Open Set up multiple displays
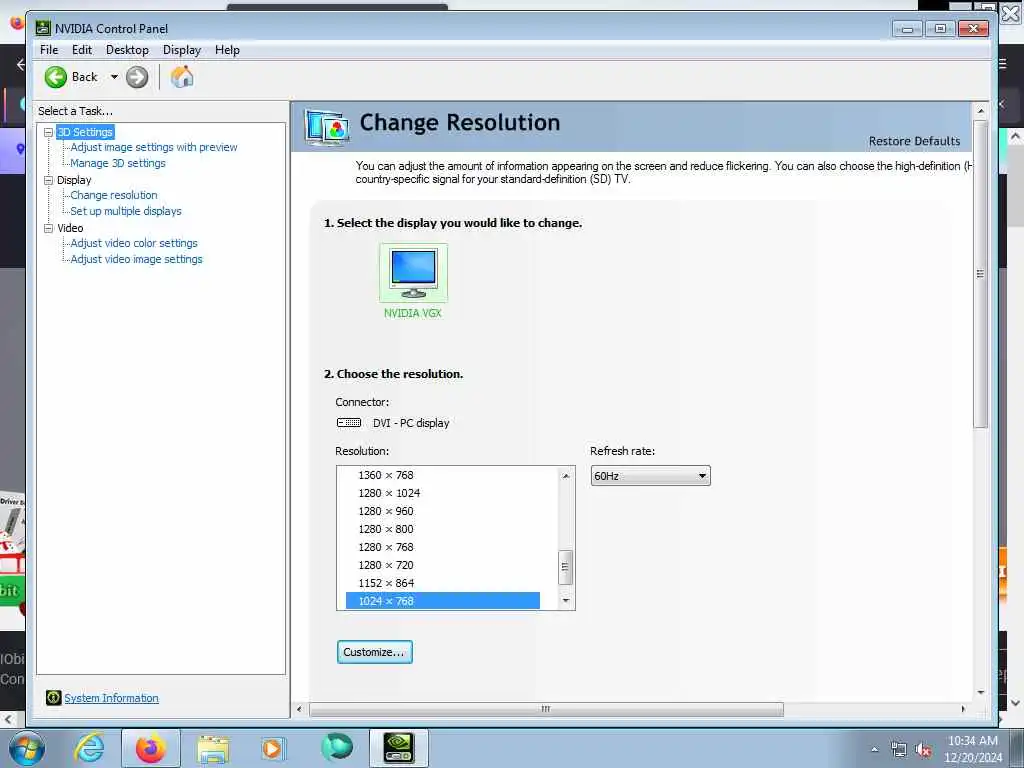 coord(125,211)
